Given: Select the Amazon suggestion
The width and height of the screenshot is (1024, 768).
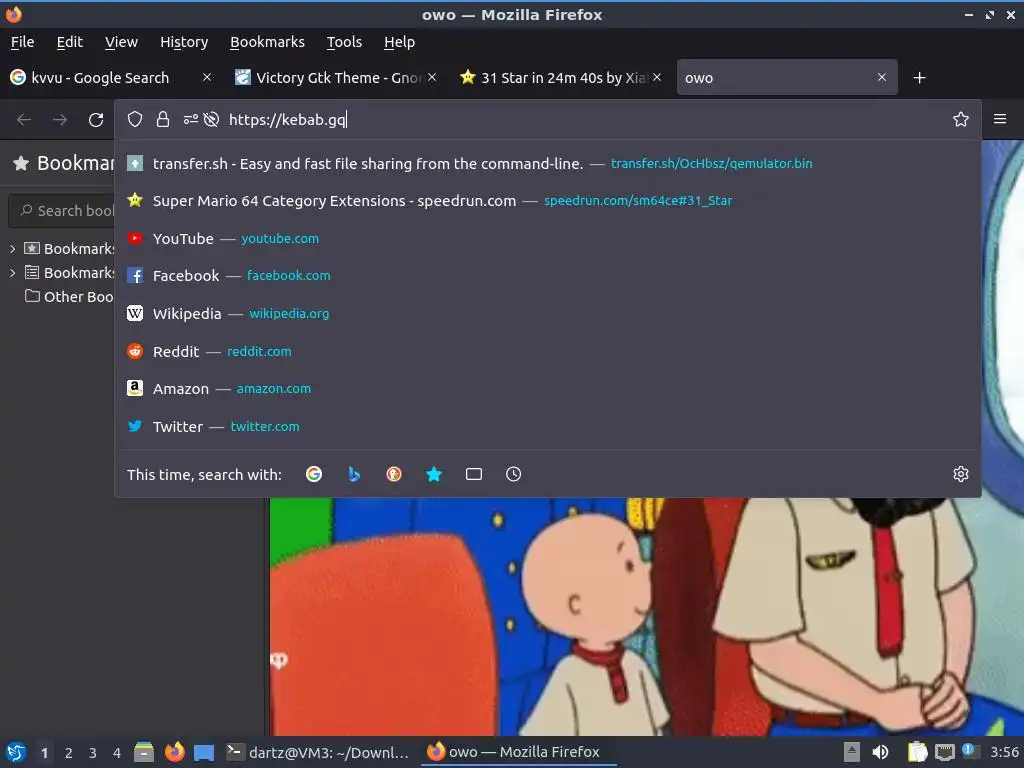Looking at the screenshot, I should [548, 389].
